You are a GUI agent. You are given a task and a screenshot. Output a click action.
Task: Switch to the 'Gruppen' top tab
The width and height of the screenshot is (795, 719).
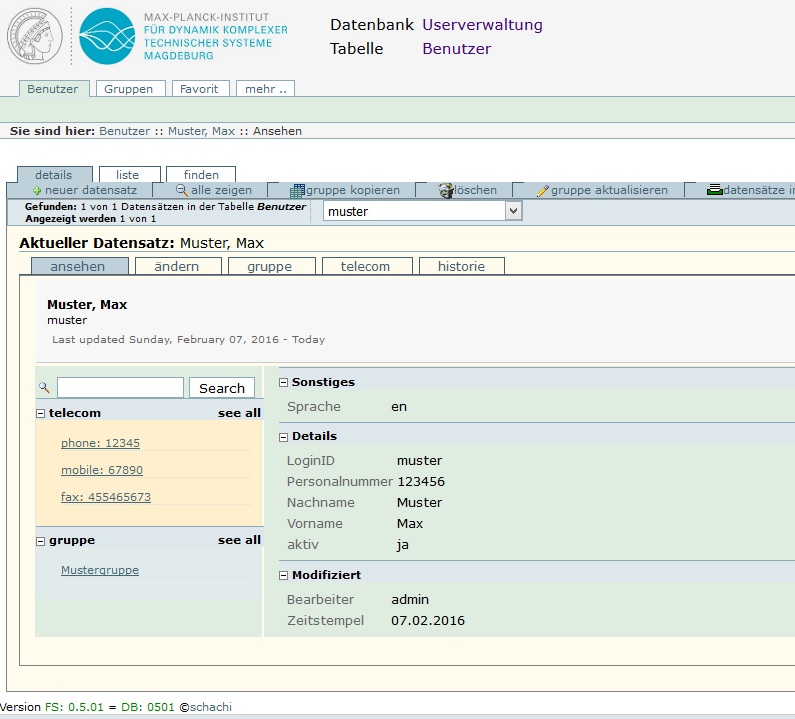tap(129, 89)
